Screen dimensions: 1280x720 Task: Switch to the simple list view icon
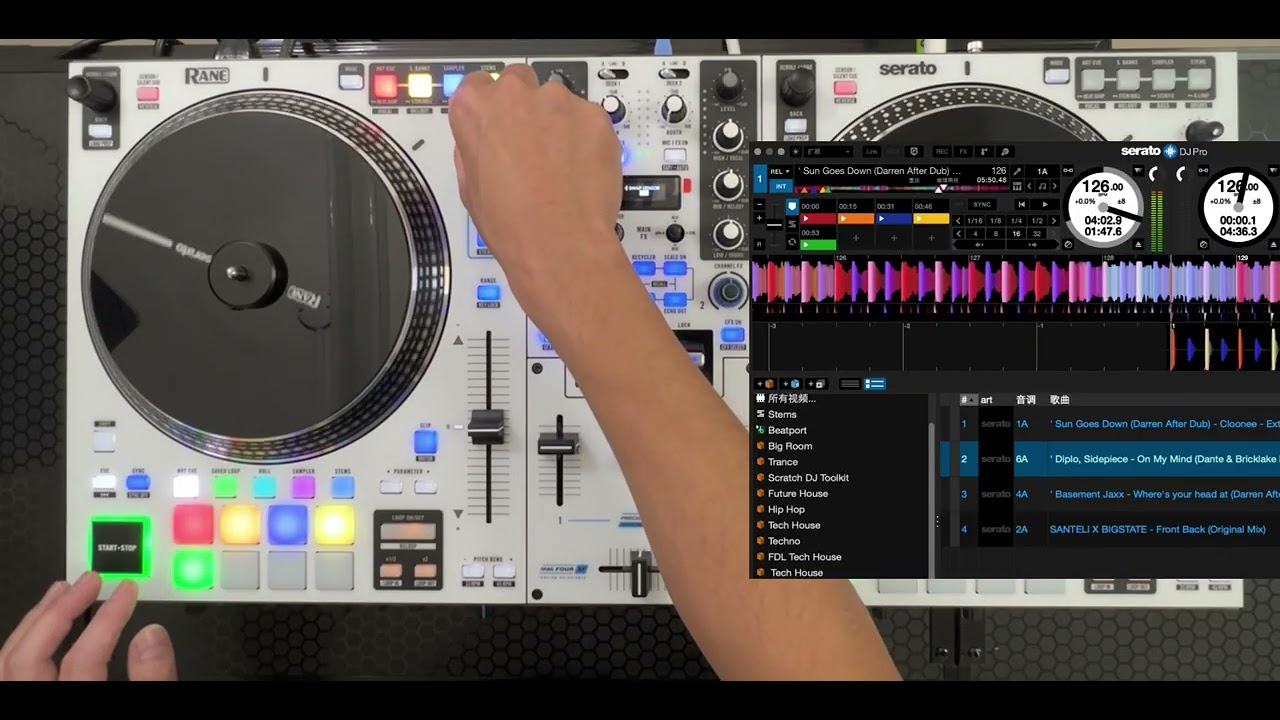(850, 384)
